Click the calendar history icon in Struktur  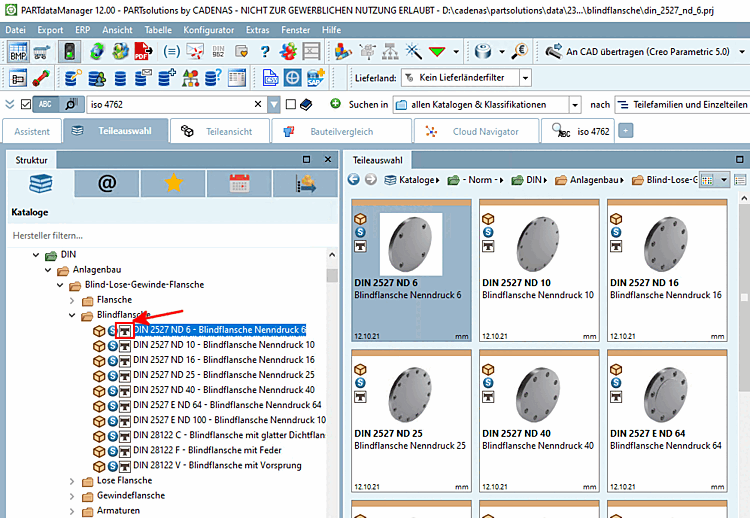pos(239,183)
